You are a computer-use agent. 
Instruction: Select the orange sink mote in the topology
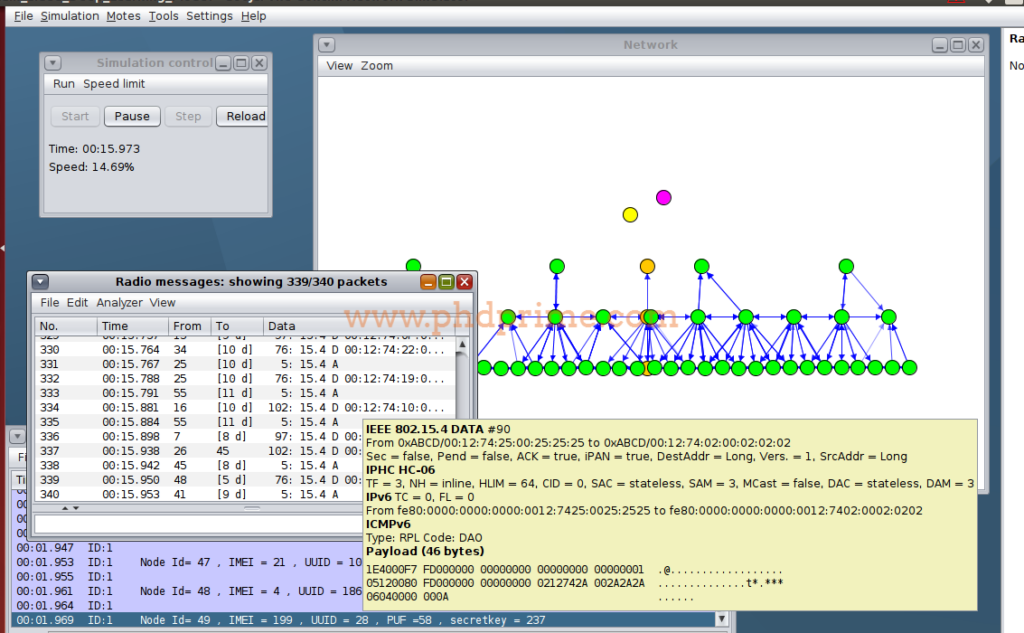tap(649, 265)
